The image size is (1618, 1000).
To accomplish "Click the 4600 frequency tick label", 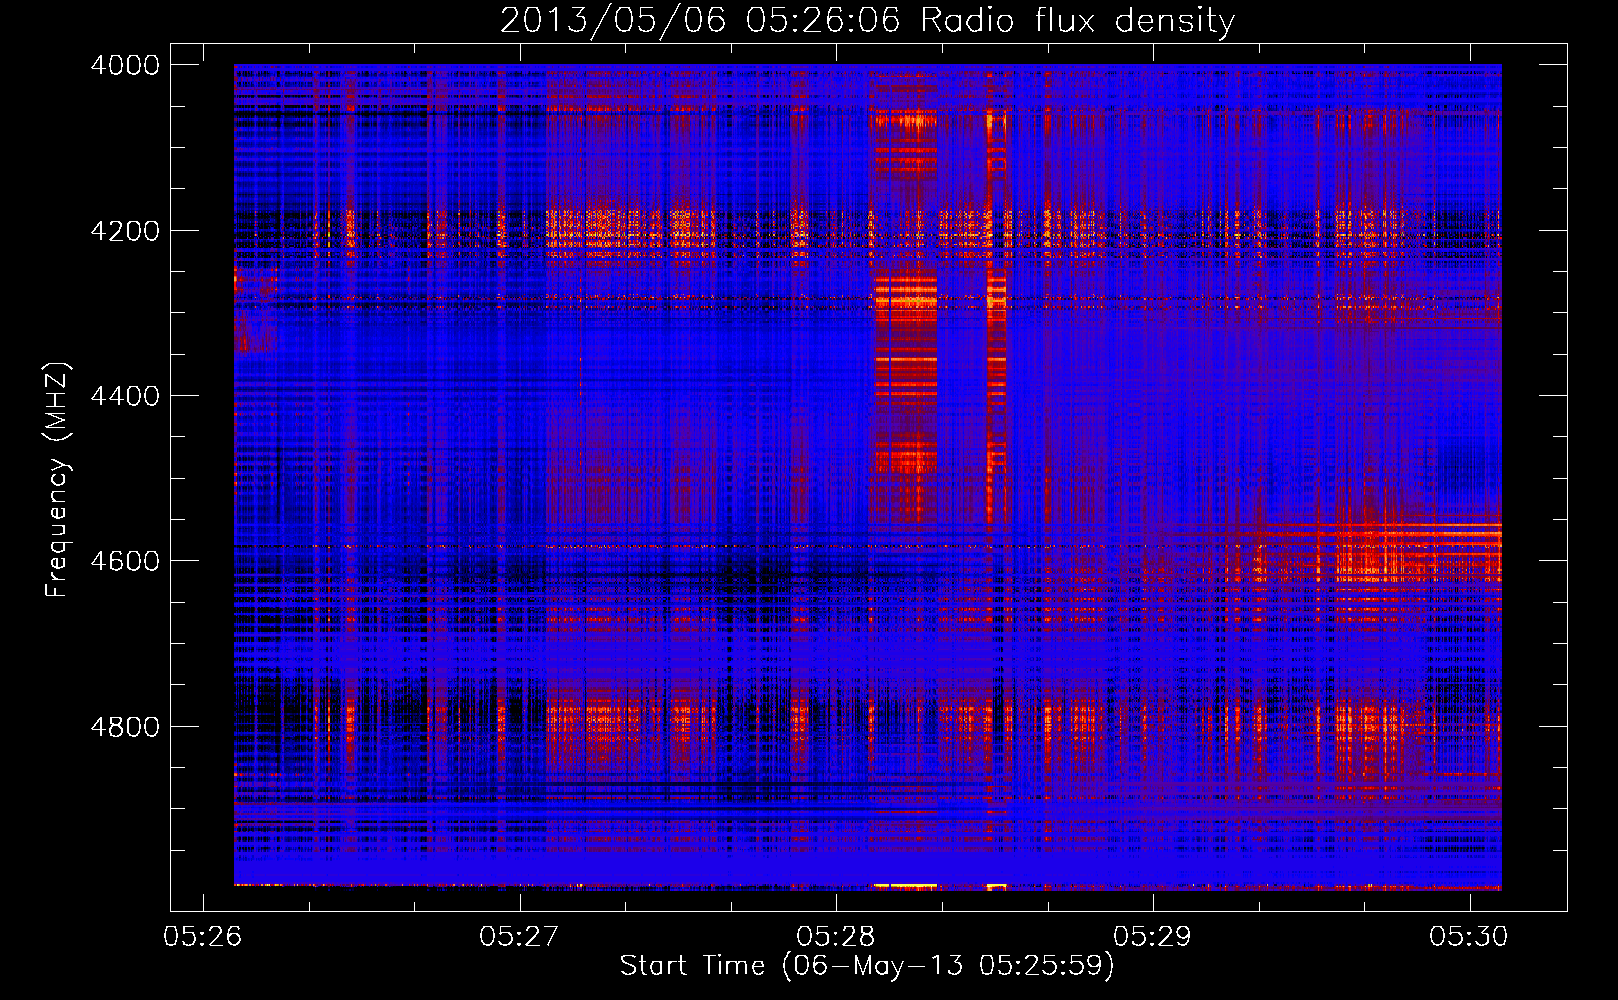I will click(125, 561).
